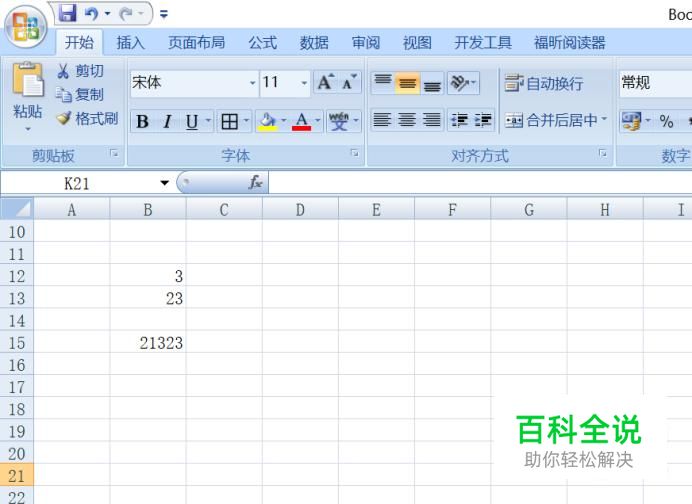
Task: Click the fx insert function icon
Action: pos(256,182)
